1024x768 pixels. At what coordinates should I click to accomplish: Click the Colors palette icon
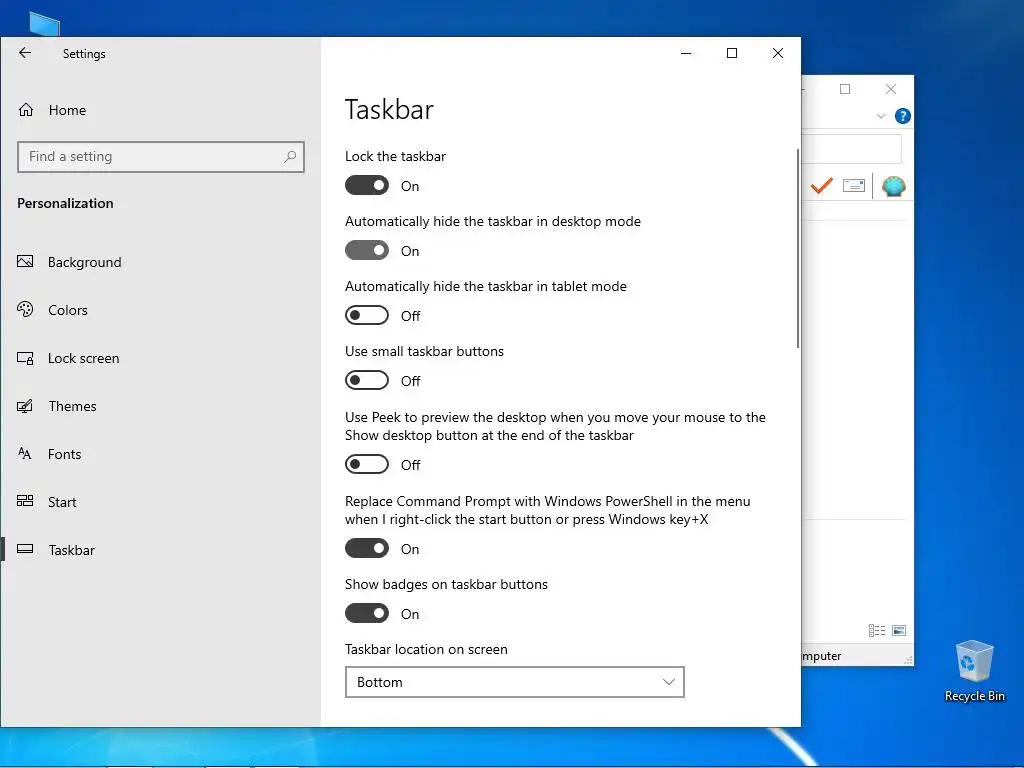25,309
